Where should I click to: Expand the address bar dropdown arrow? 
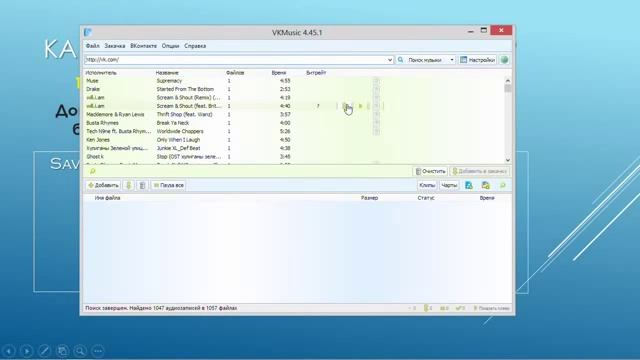[390, 60]
